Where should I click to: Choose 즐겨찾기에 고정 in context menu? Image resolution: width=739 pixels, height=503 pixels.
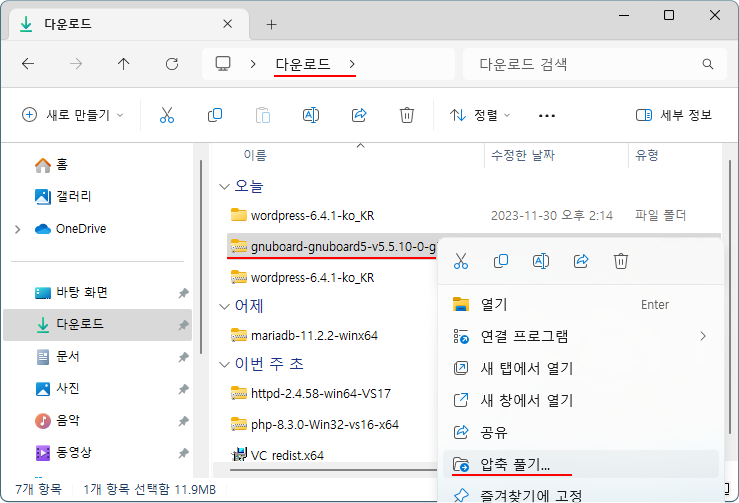point(581,495)
